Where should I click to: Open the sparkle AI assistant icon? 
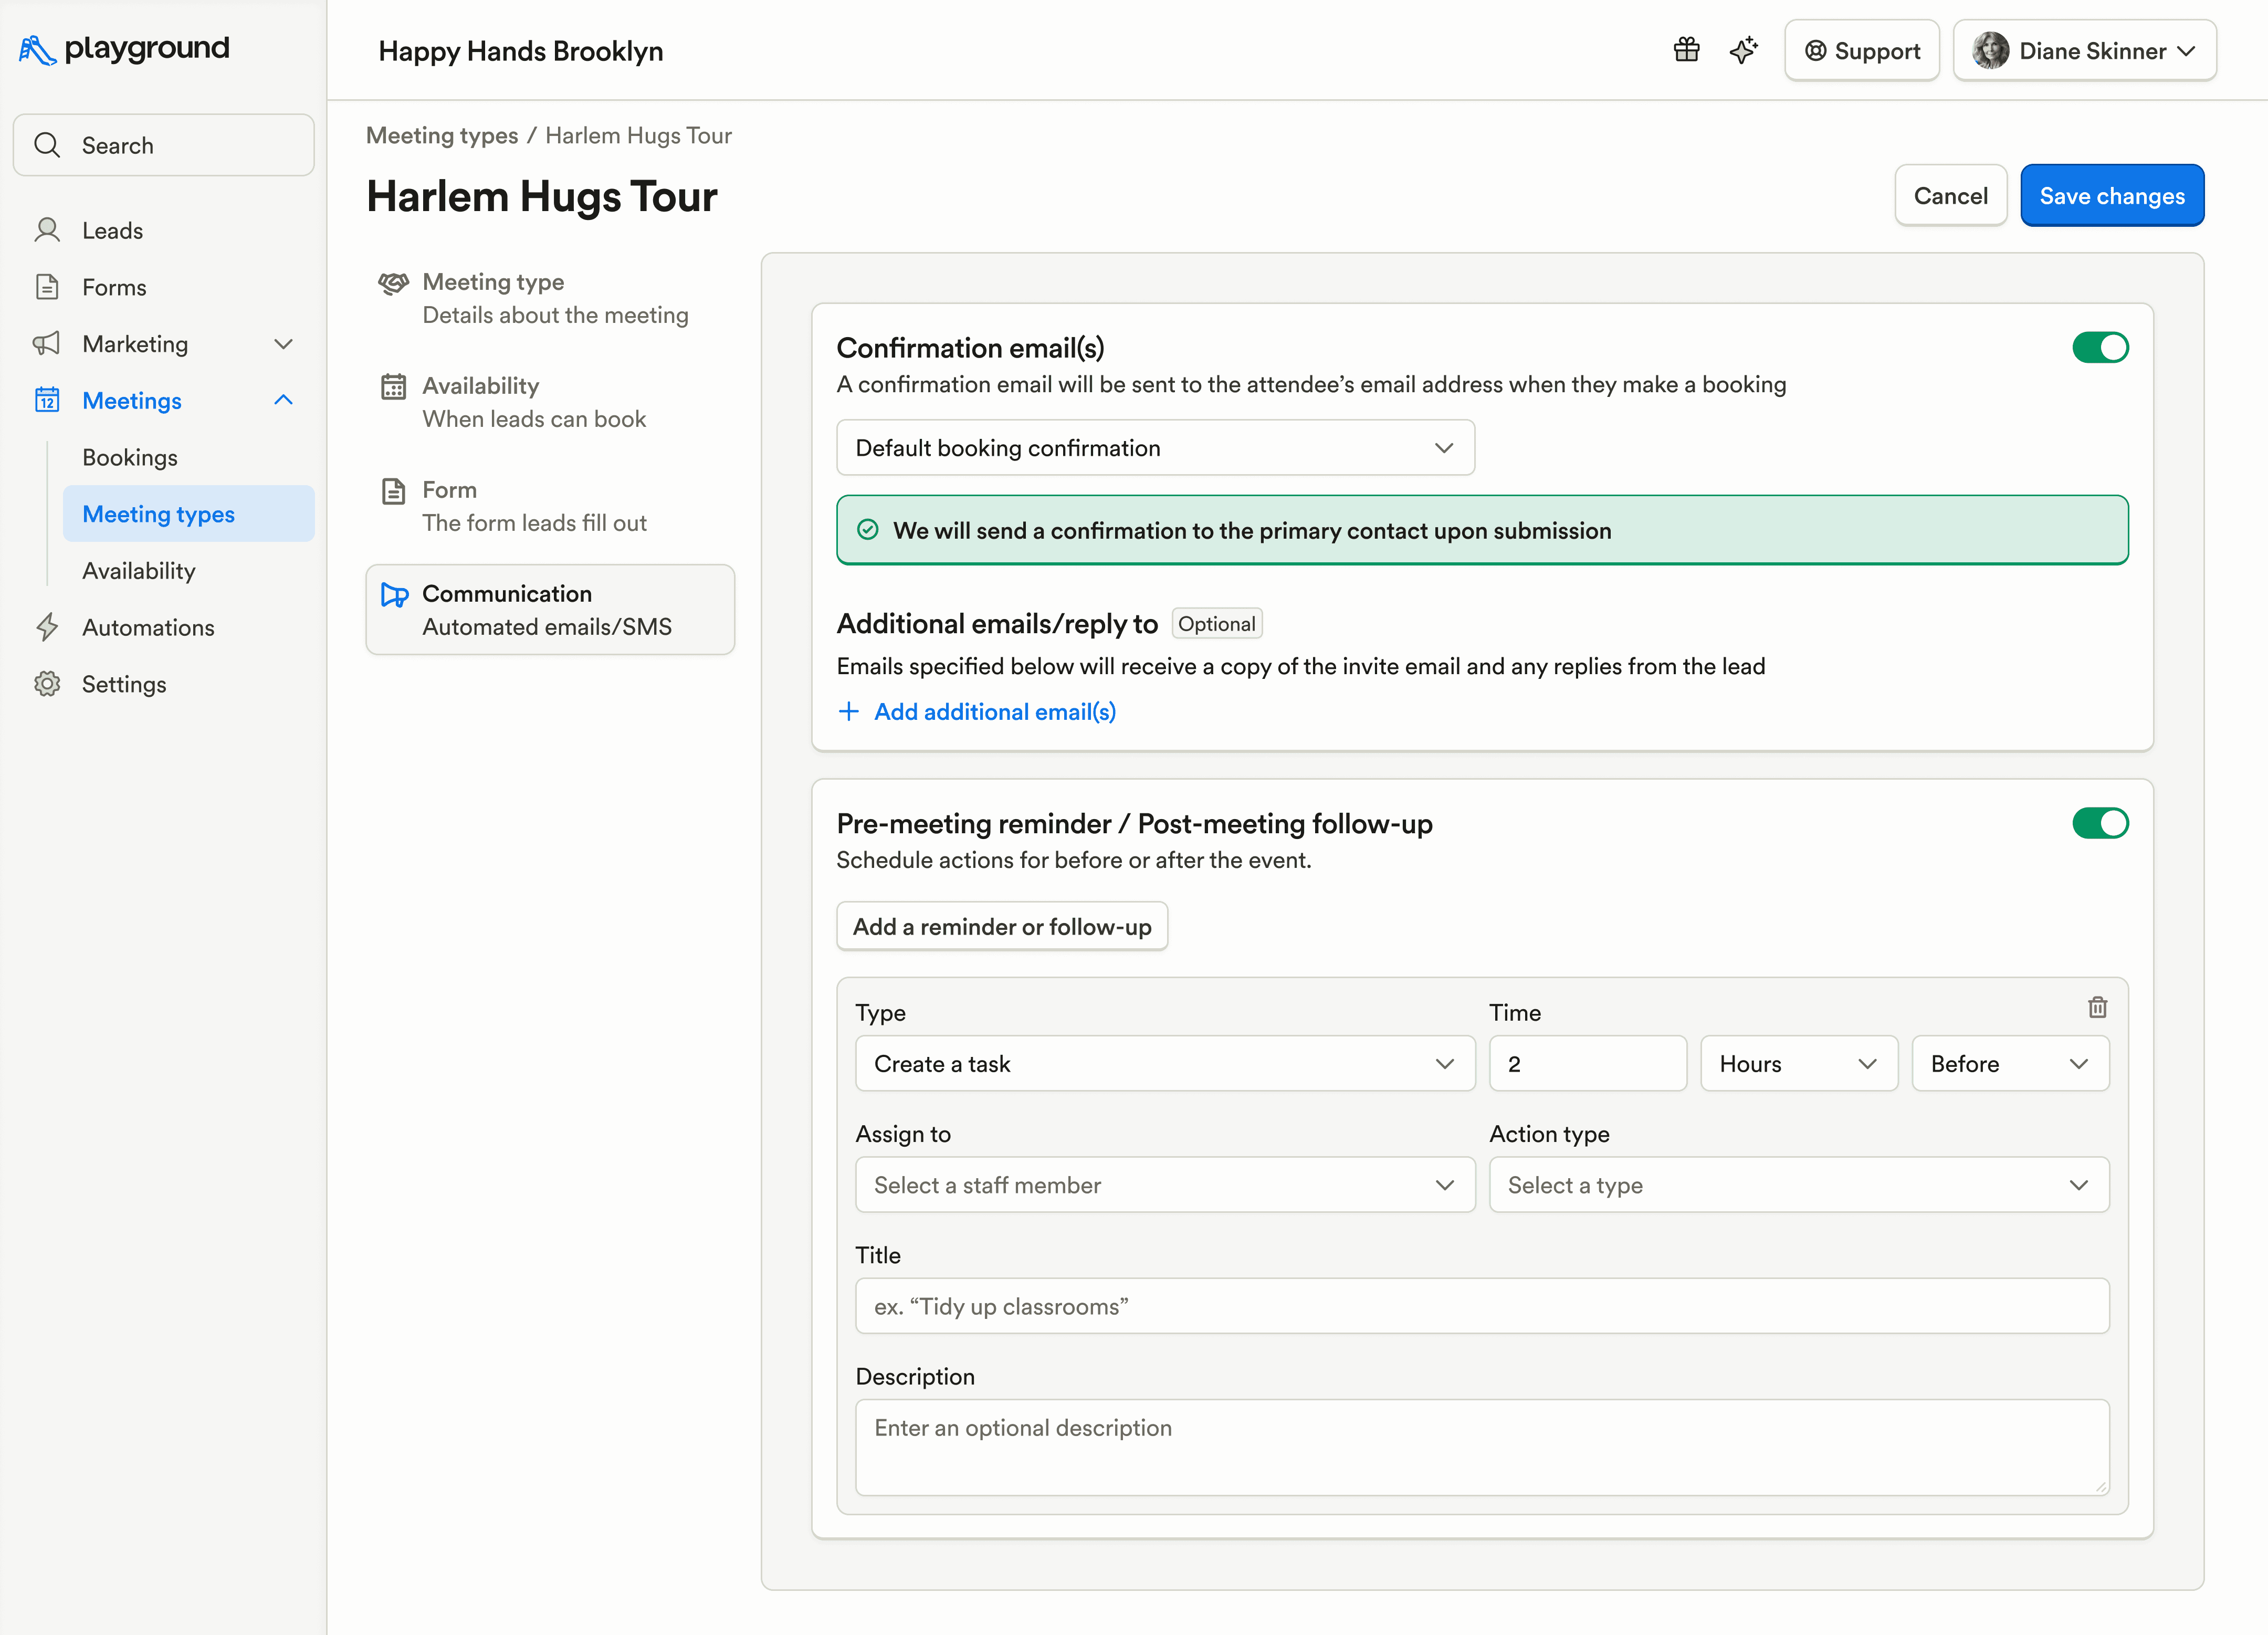1743,50
